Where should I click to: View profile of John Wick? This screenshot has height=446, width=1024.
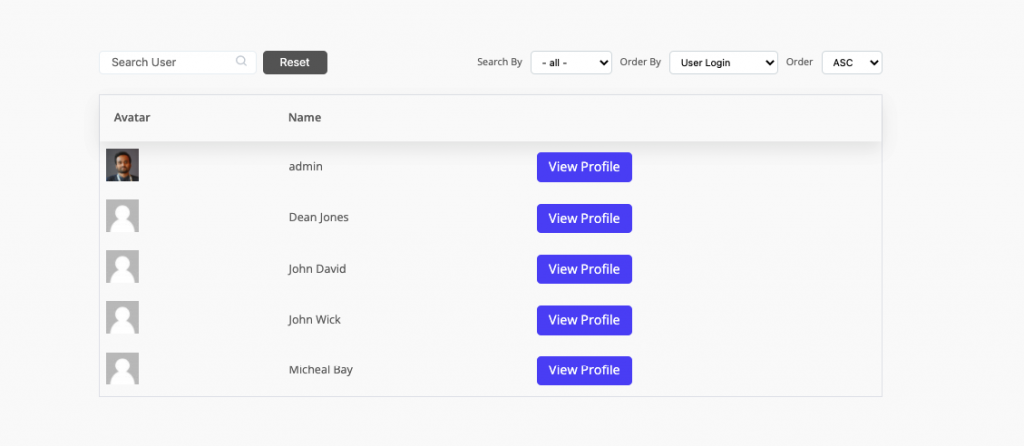[584, 320]
